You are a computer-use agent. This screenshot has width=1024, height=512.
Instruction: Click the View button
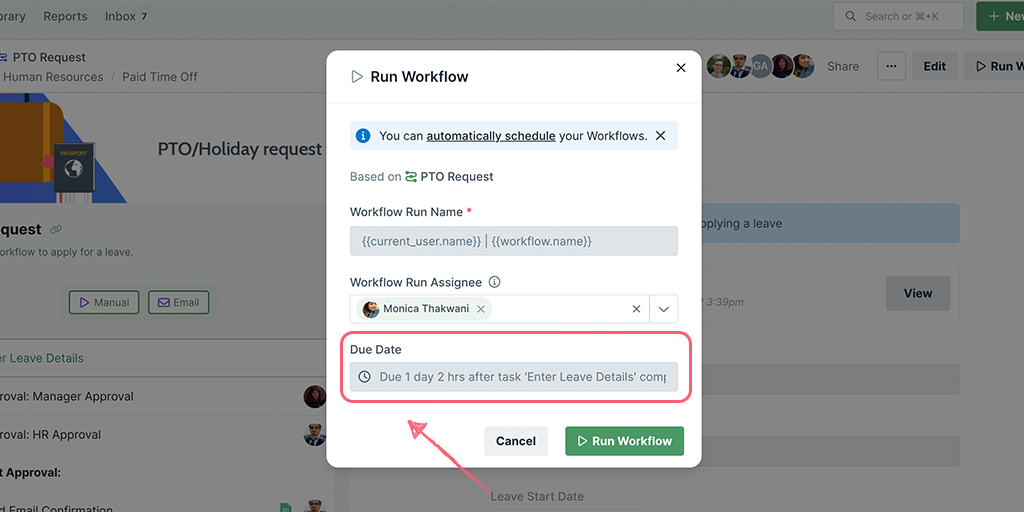pyautogui.click(x=917, y=293)
